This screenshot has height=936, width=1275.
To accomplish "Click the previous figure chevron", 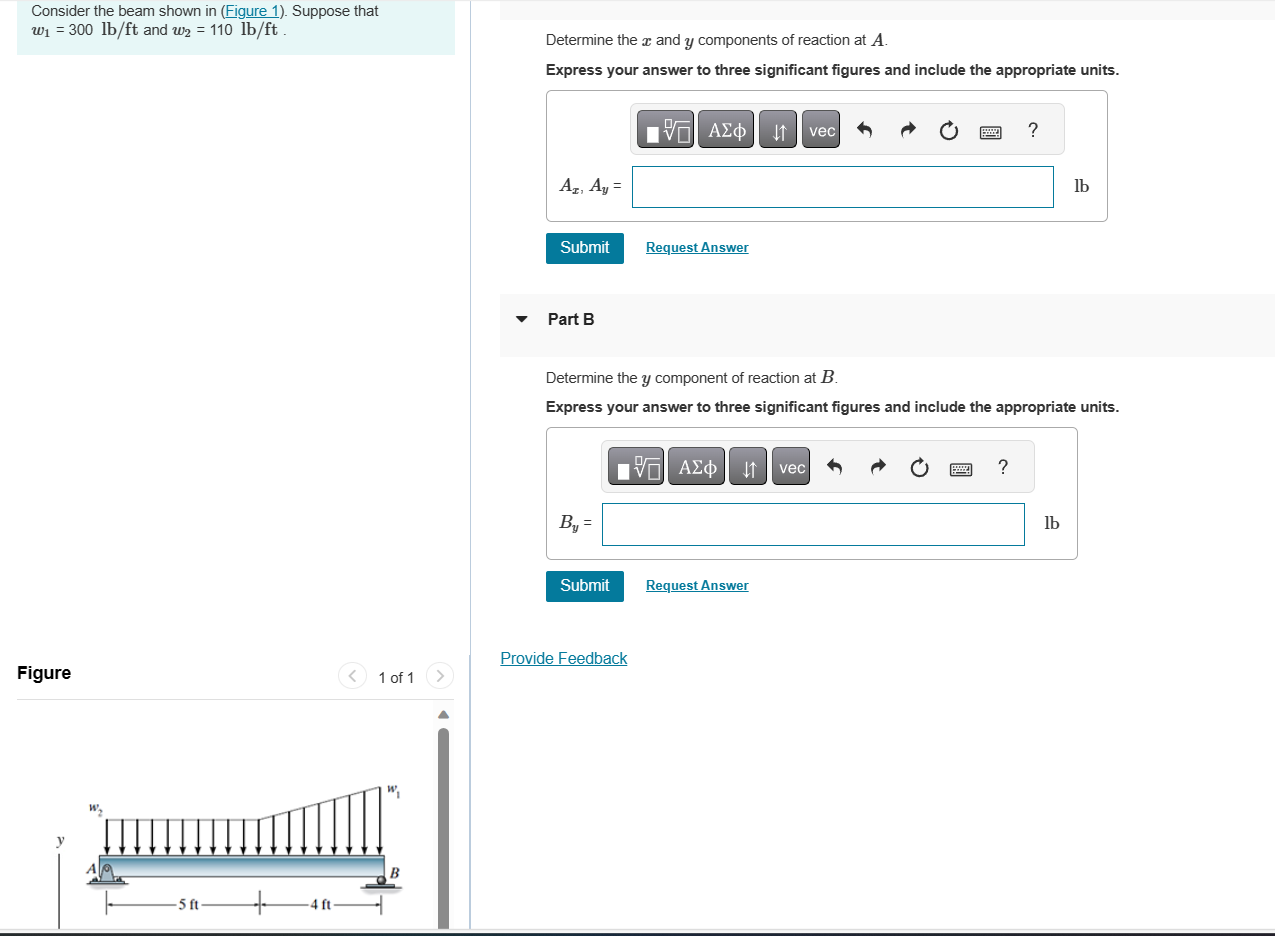I will pos(352,676).
